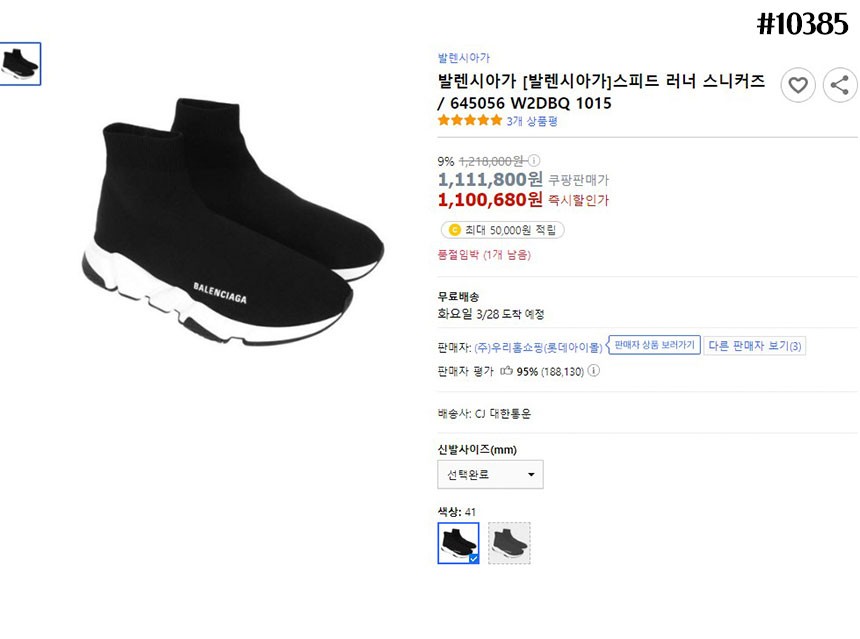Click the thumbs-up seller rating icon
860x639 pixels.
pos(506,371)
